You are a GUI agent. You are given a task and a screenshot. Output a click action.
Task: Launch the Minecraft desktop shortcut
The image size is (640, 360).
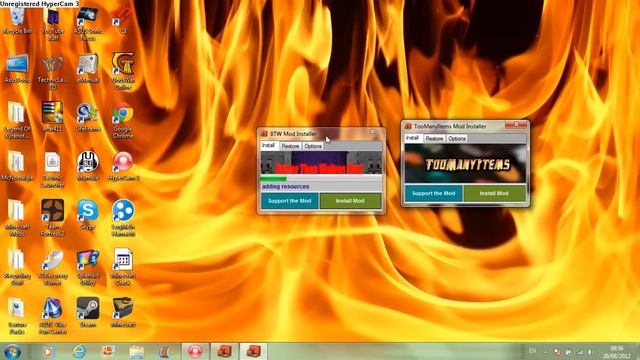pyautogui.click(x=123, y=313)
